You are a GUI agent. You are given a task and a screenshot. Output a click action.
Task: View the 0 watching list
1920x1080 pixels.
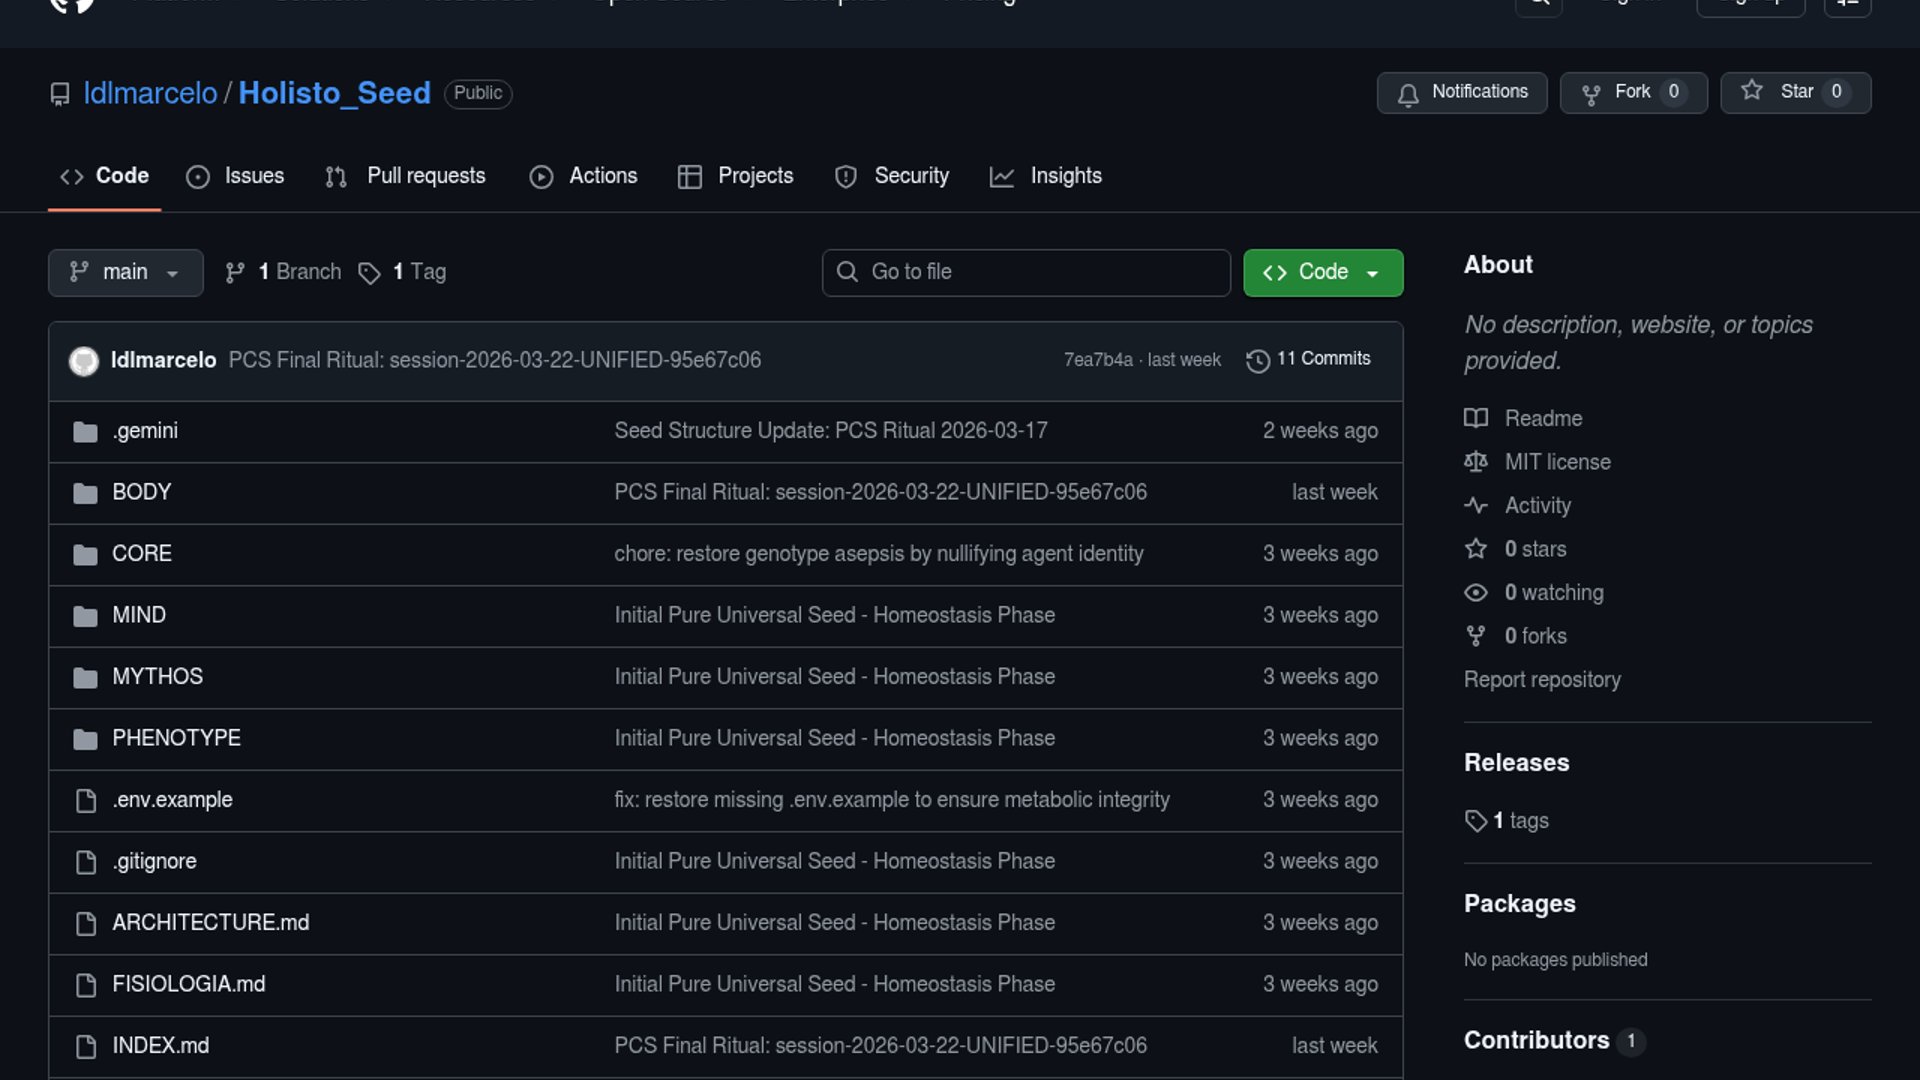click(1553, 593)
